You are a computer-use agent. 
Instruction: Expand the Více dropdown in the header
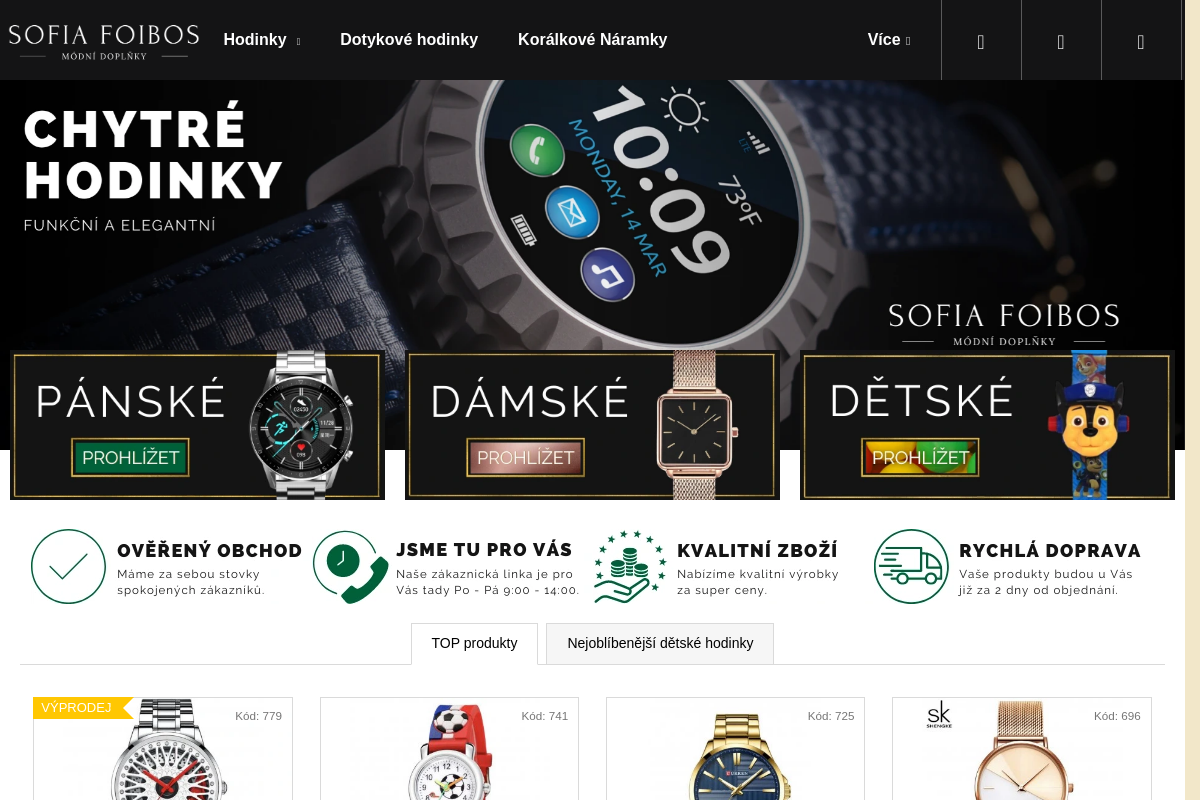[x=889, y=40]
